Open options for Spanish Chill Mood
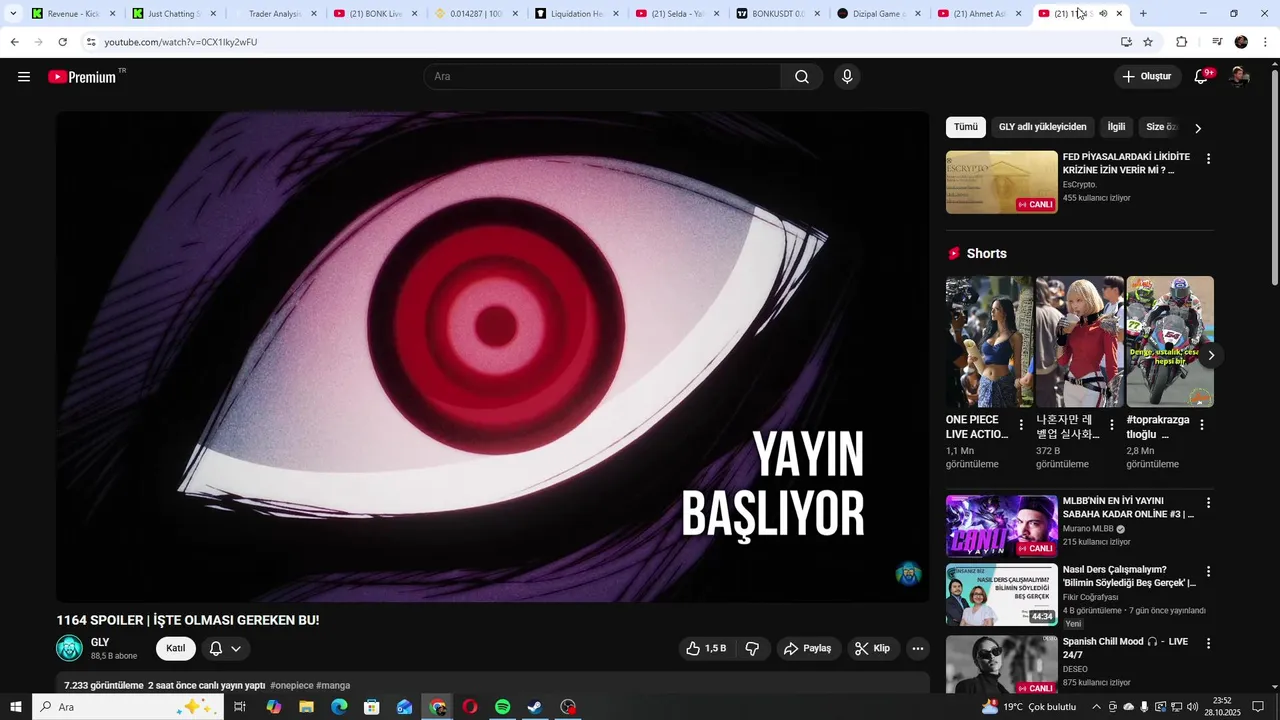This screenshot has height=720, width=1280. [1208, 643]
